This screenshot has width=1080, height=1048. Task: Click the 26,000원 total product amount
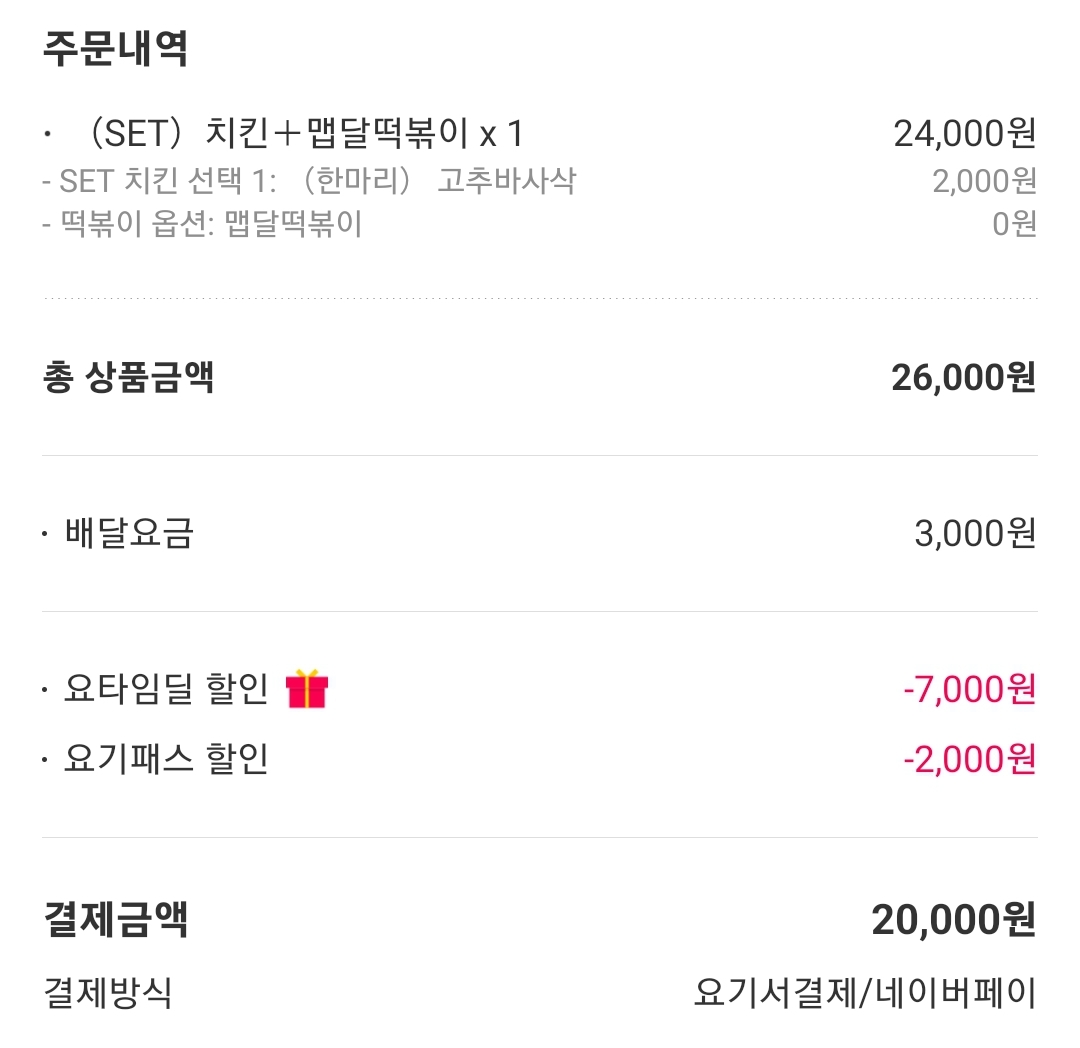pos(963,378)
